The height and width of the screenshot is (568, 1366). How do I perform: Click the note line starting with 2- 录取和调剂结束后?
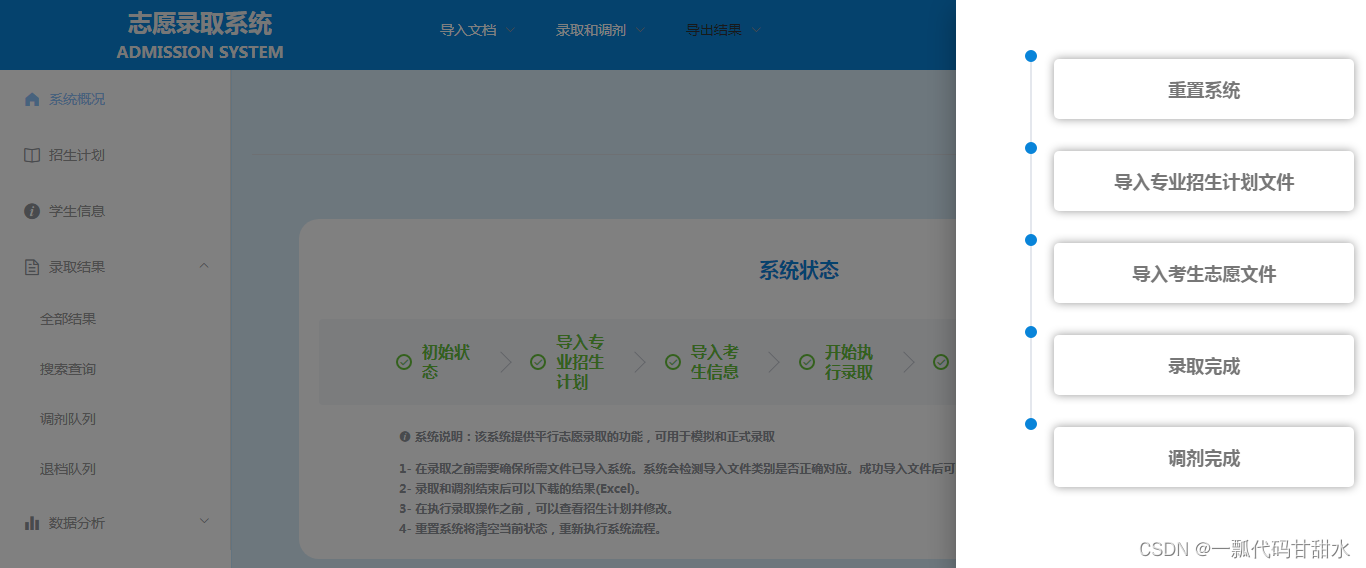520,489
